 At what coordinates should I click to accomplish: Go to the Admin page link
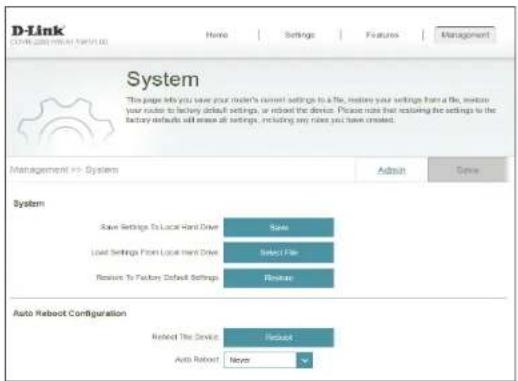click(x=391, y=170)
